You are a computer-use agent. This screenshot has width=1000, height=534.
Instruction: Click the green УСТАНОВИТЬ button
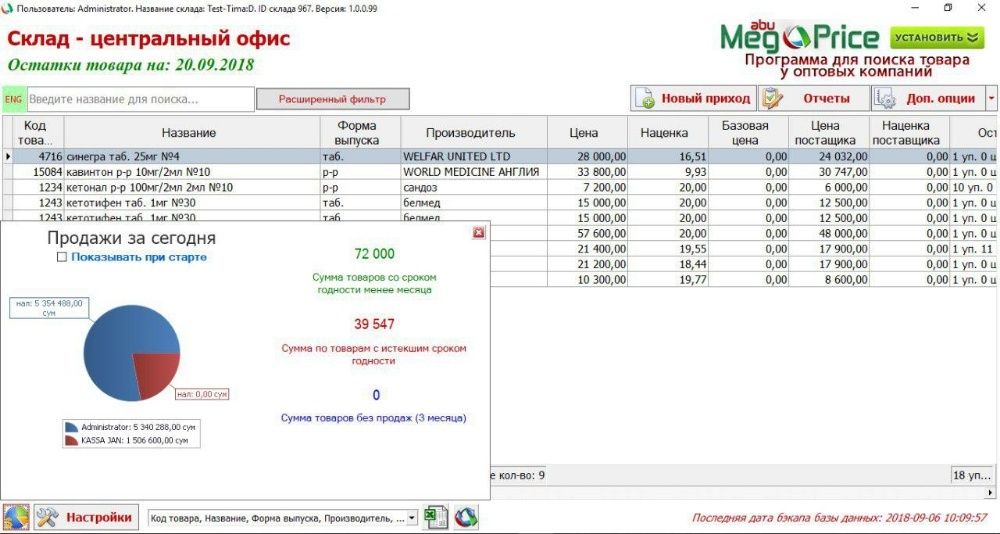pos(937,38)
